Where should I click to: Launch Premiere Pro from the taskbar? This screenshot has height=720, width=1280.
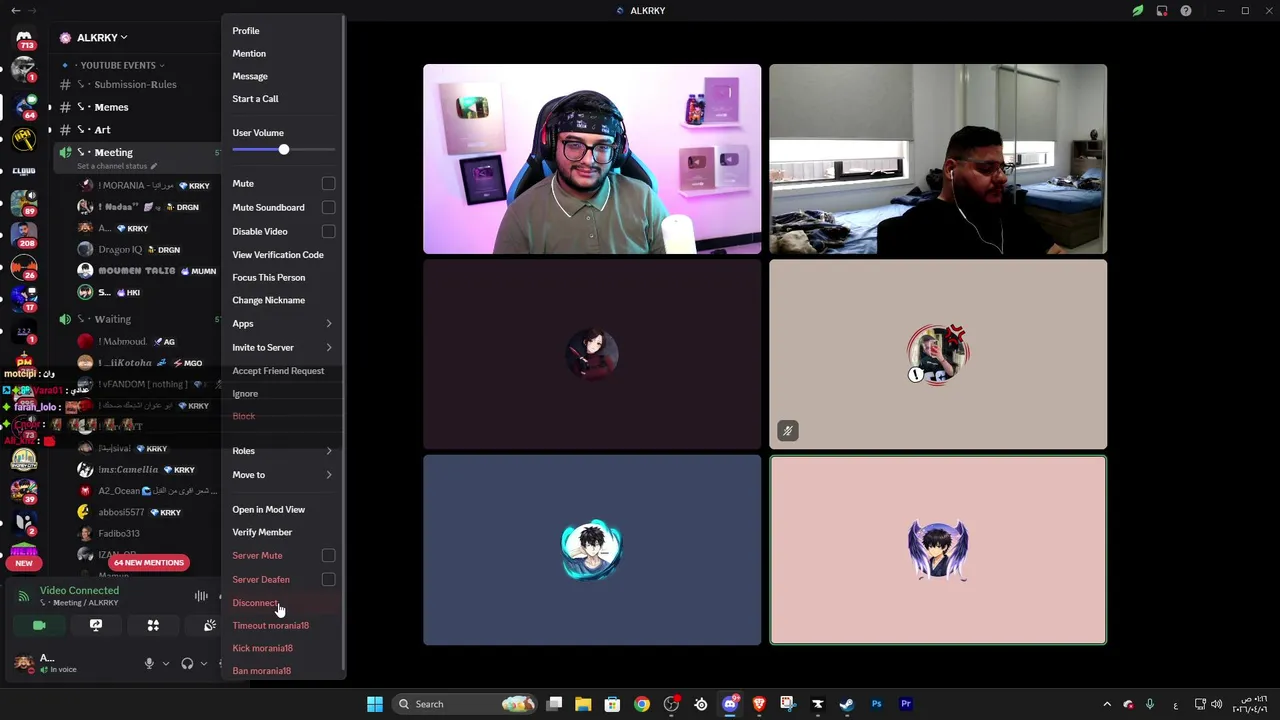point(906,704)
